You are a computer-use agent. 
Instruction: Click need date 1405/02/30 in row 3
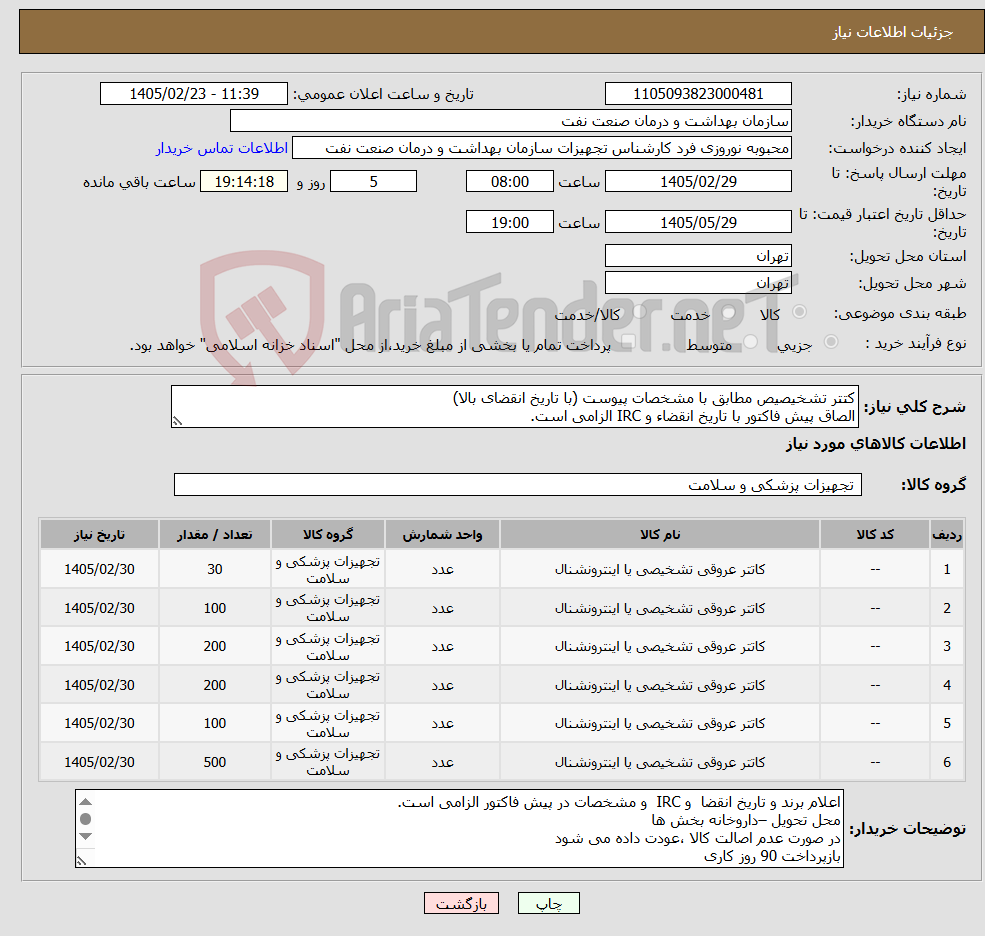coord(99,646)
